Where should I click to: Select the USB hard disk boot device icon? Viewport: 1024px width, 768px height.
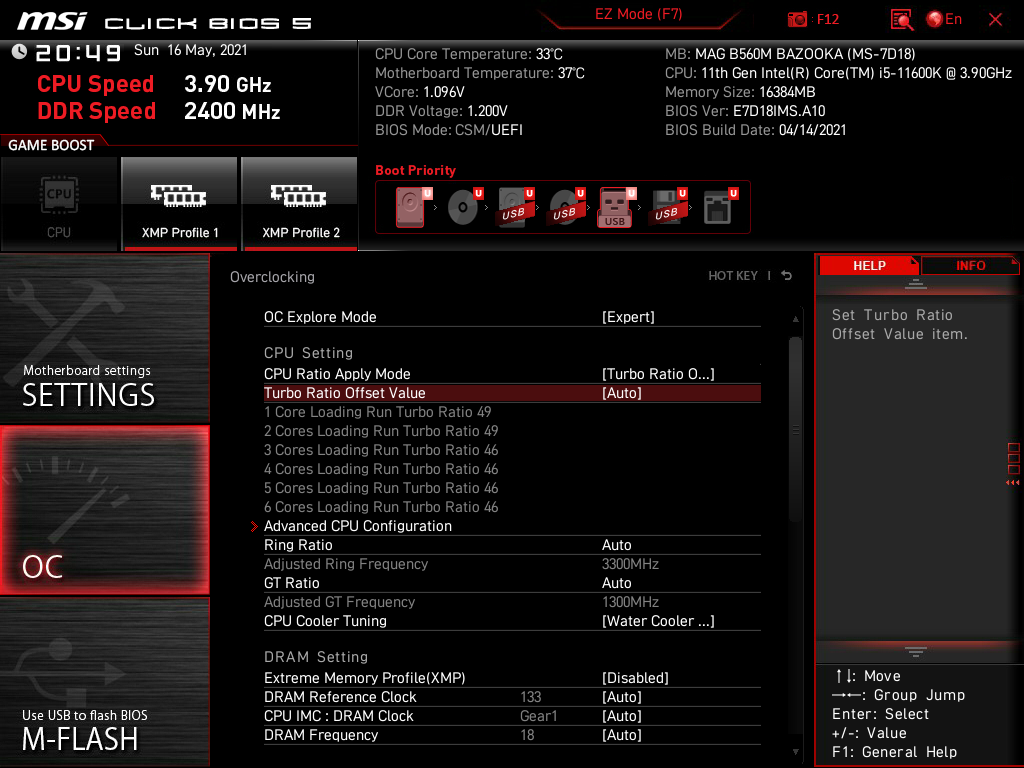516,207
